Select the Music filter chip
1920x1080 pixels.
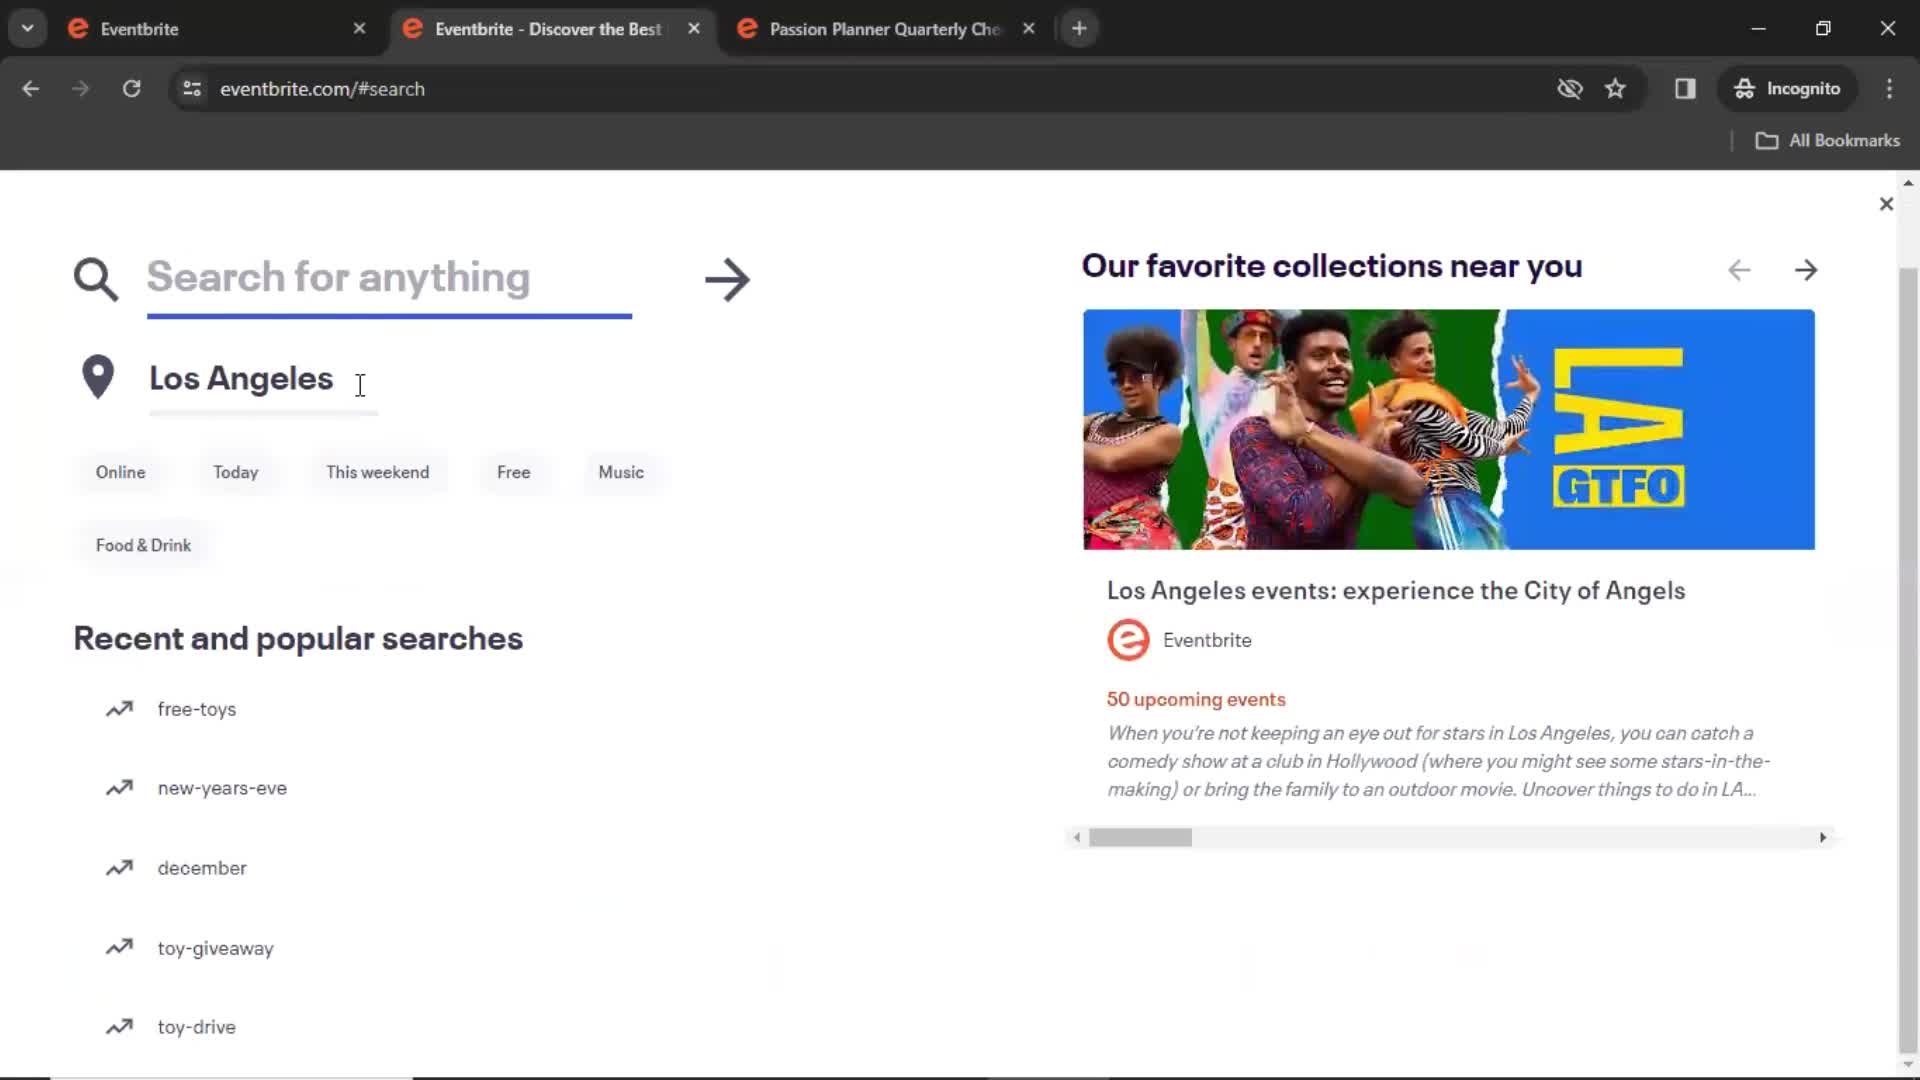pyautogui.click(x=621, y=472)
